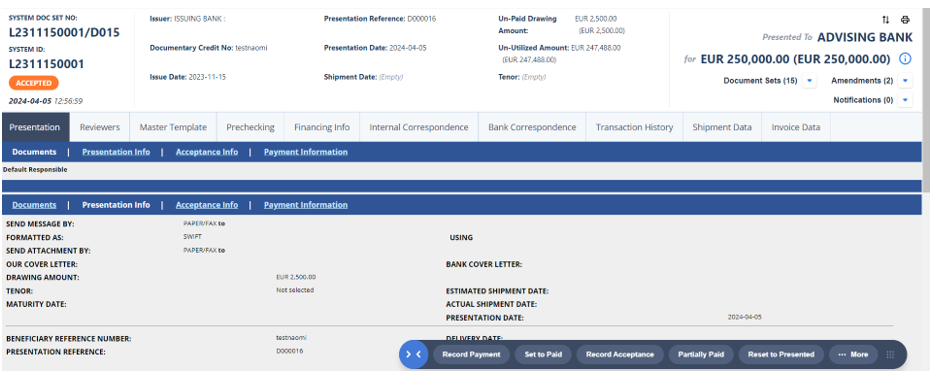935x372 pixels.
Task: Click Documentary Credit No testnaomi
Action: pos(209,48)
